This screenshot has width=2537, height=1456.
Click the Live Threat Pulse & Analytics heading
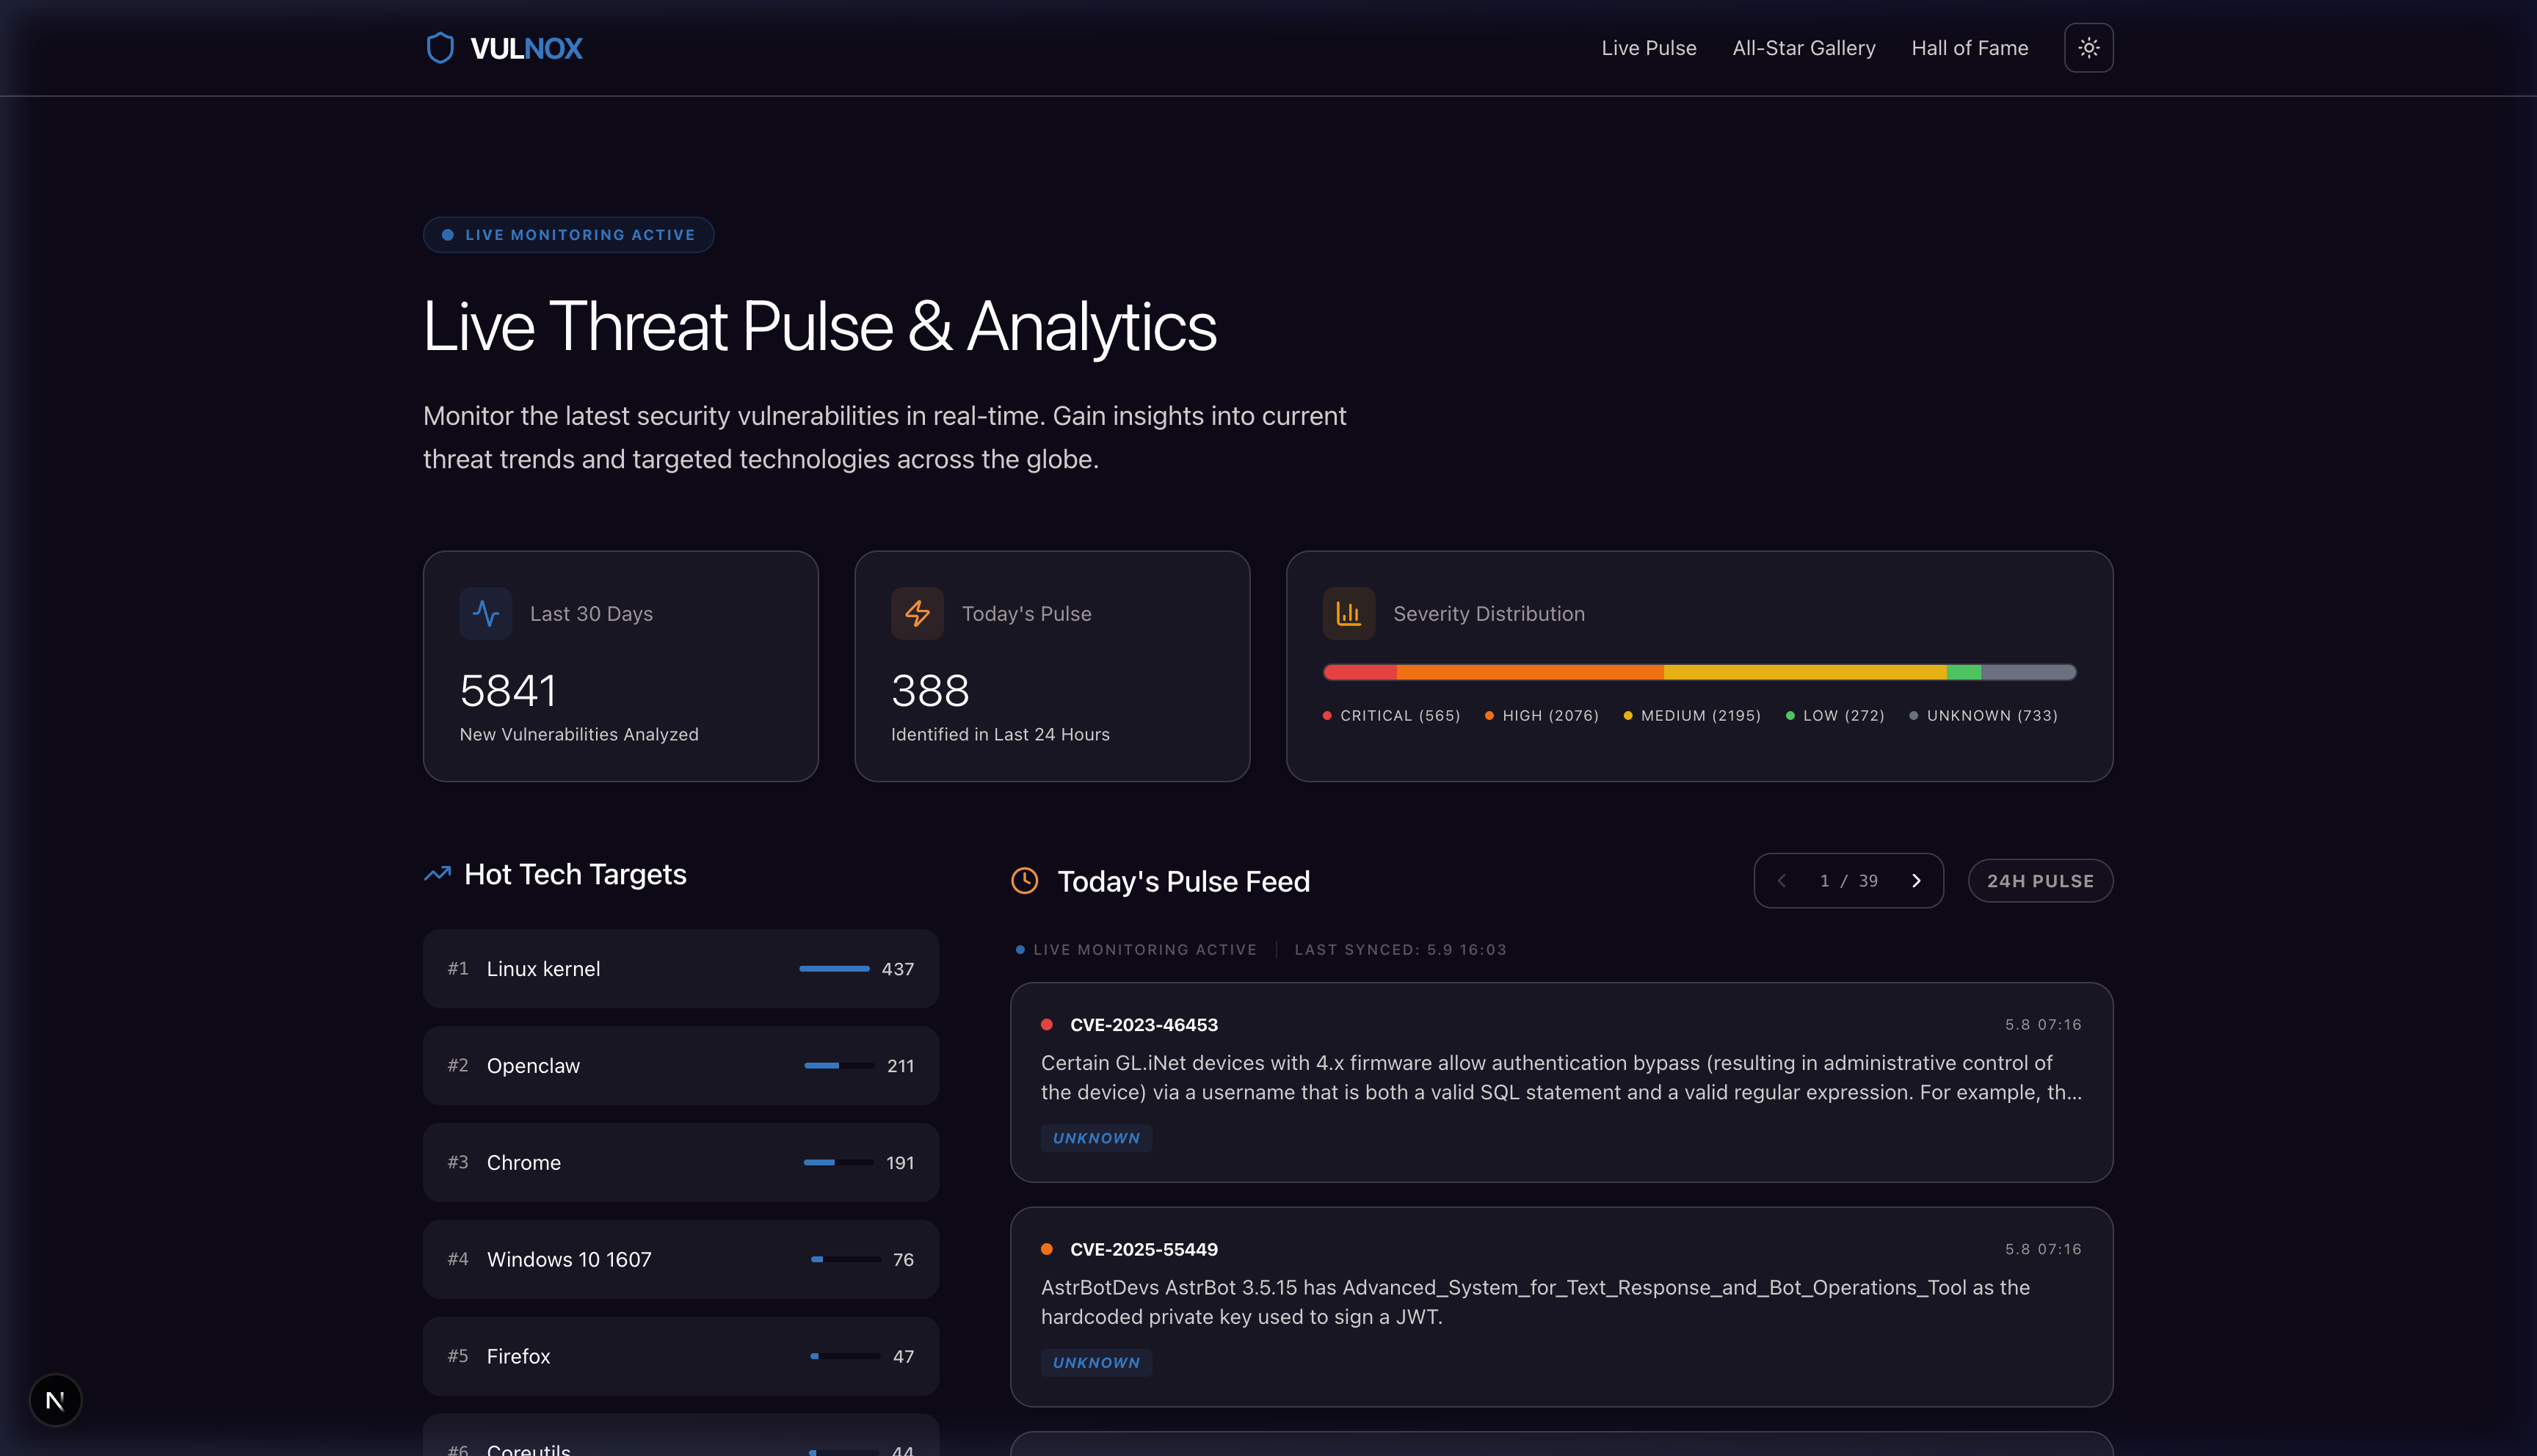tap(819, 327)
